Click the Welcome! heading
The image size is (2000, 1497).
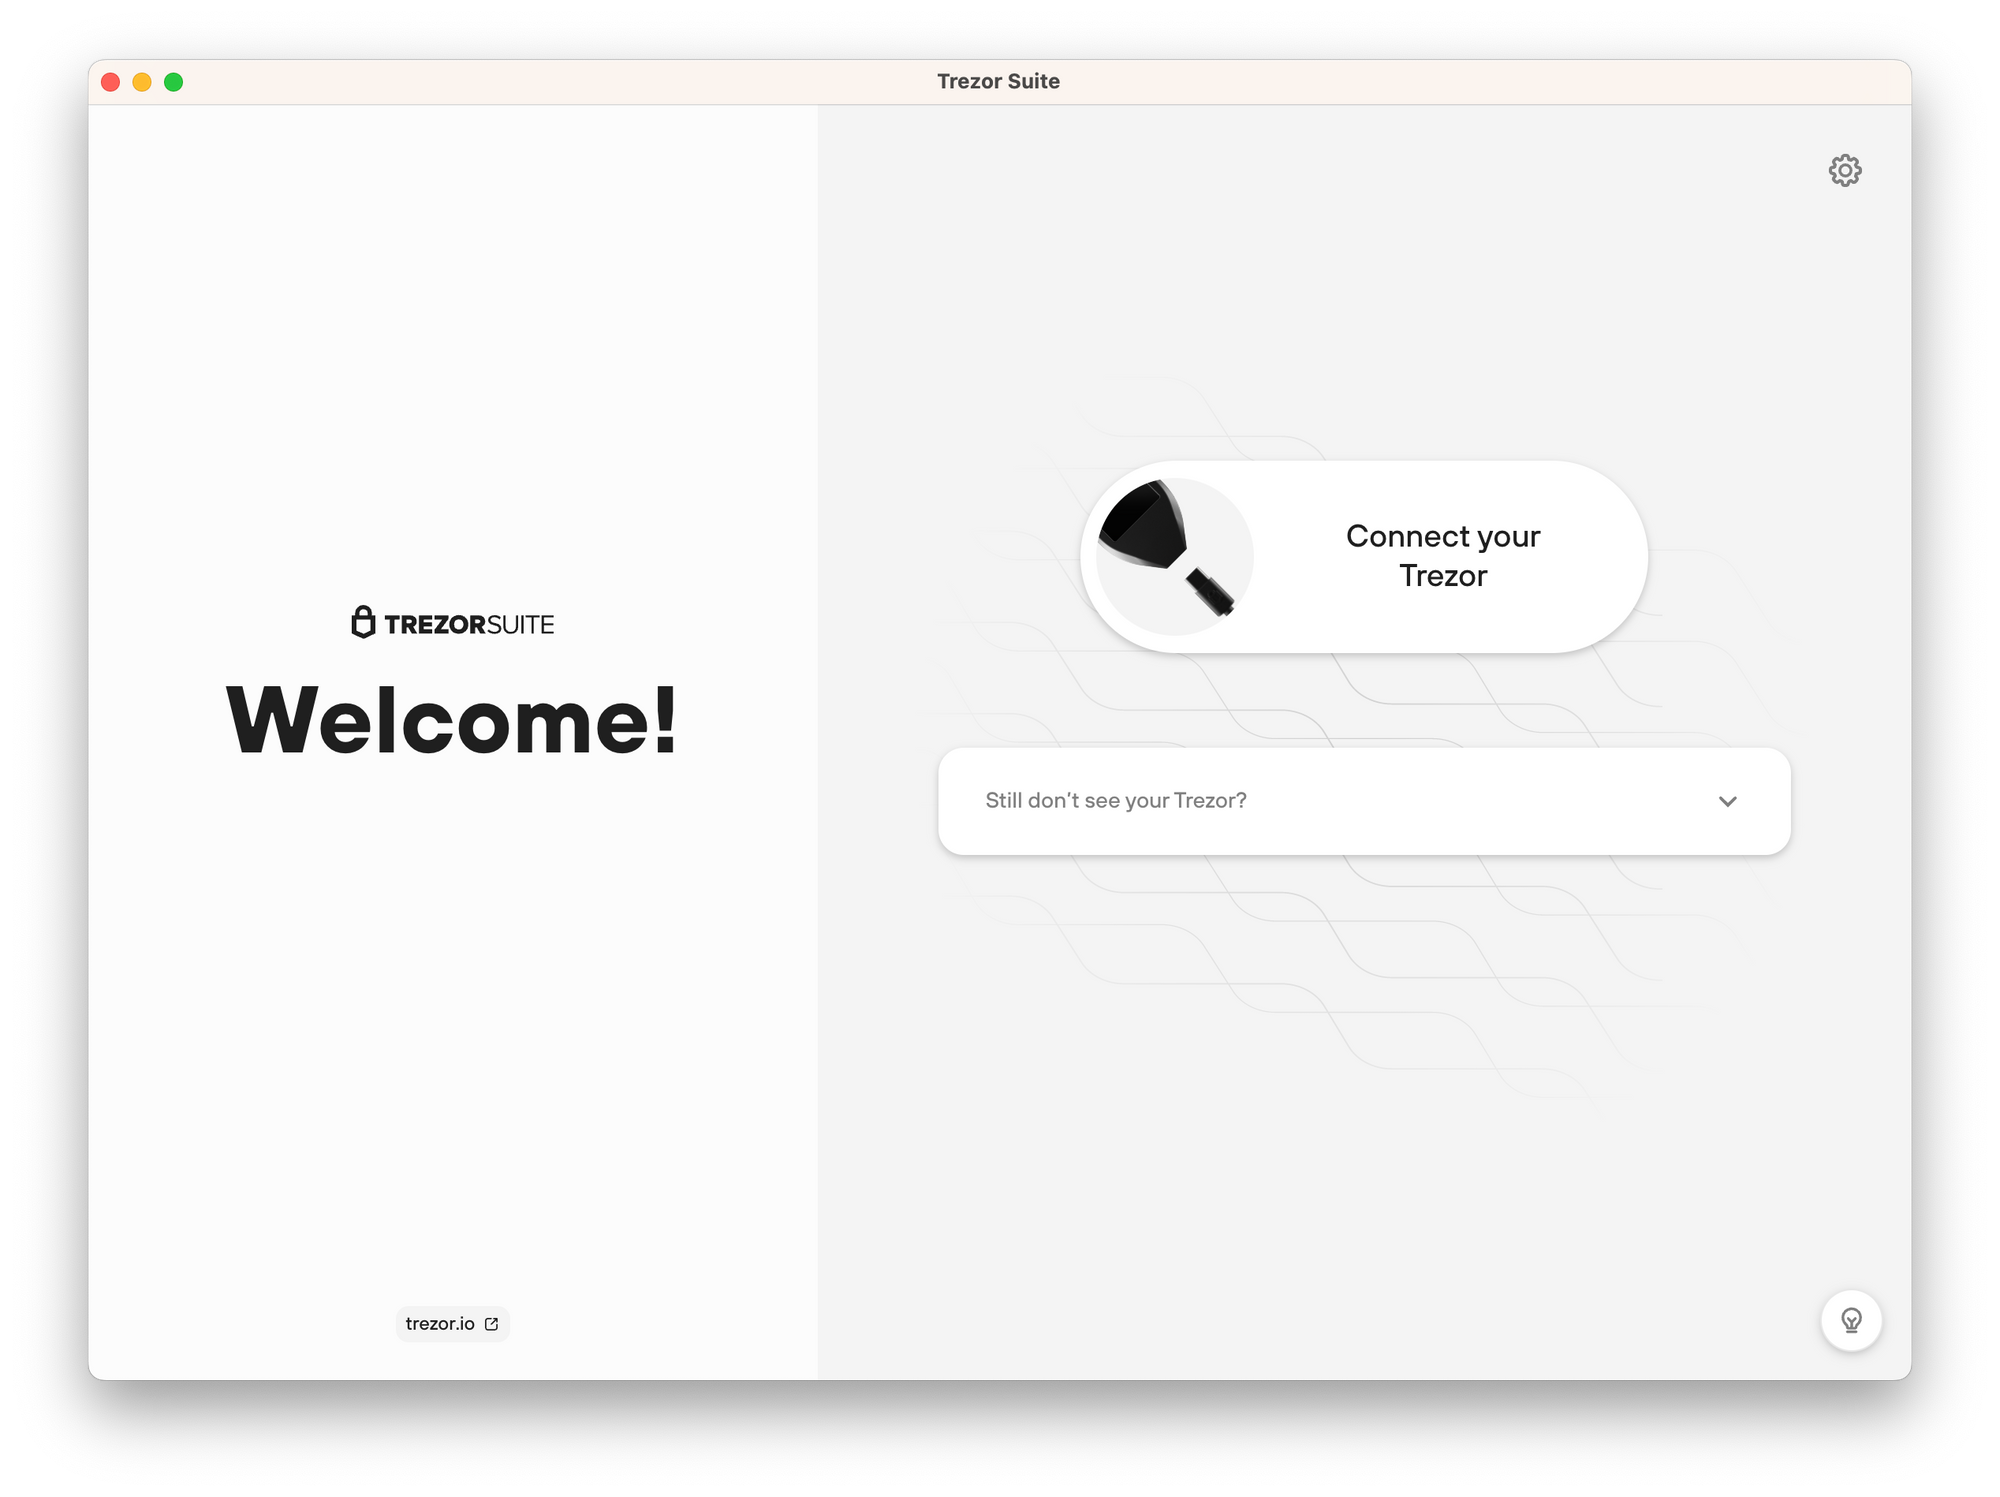tap(452, 719)
